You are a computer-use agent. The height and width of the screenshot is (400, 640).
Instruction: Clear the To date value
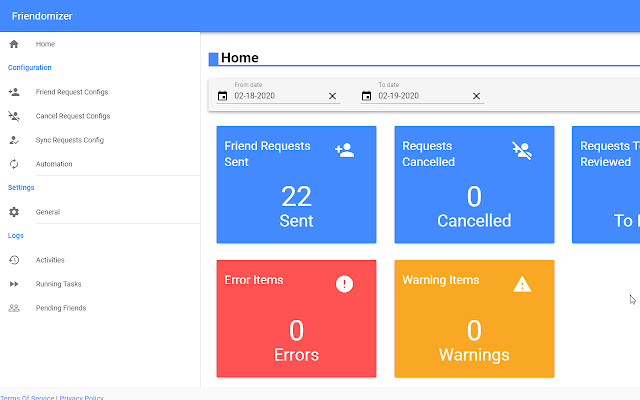pos(476,96)
